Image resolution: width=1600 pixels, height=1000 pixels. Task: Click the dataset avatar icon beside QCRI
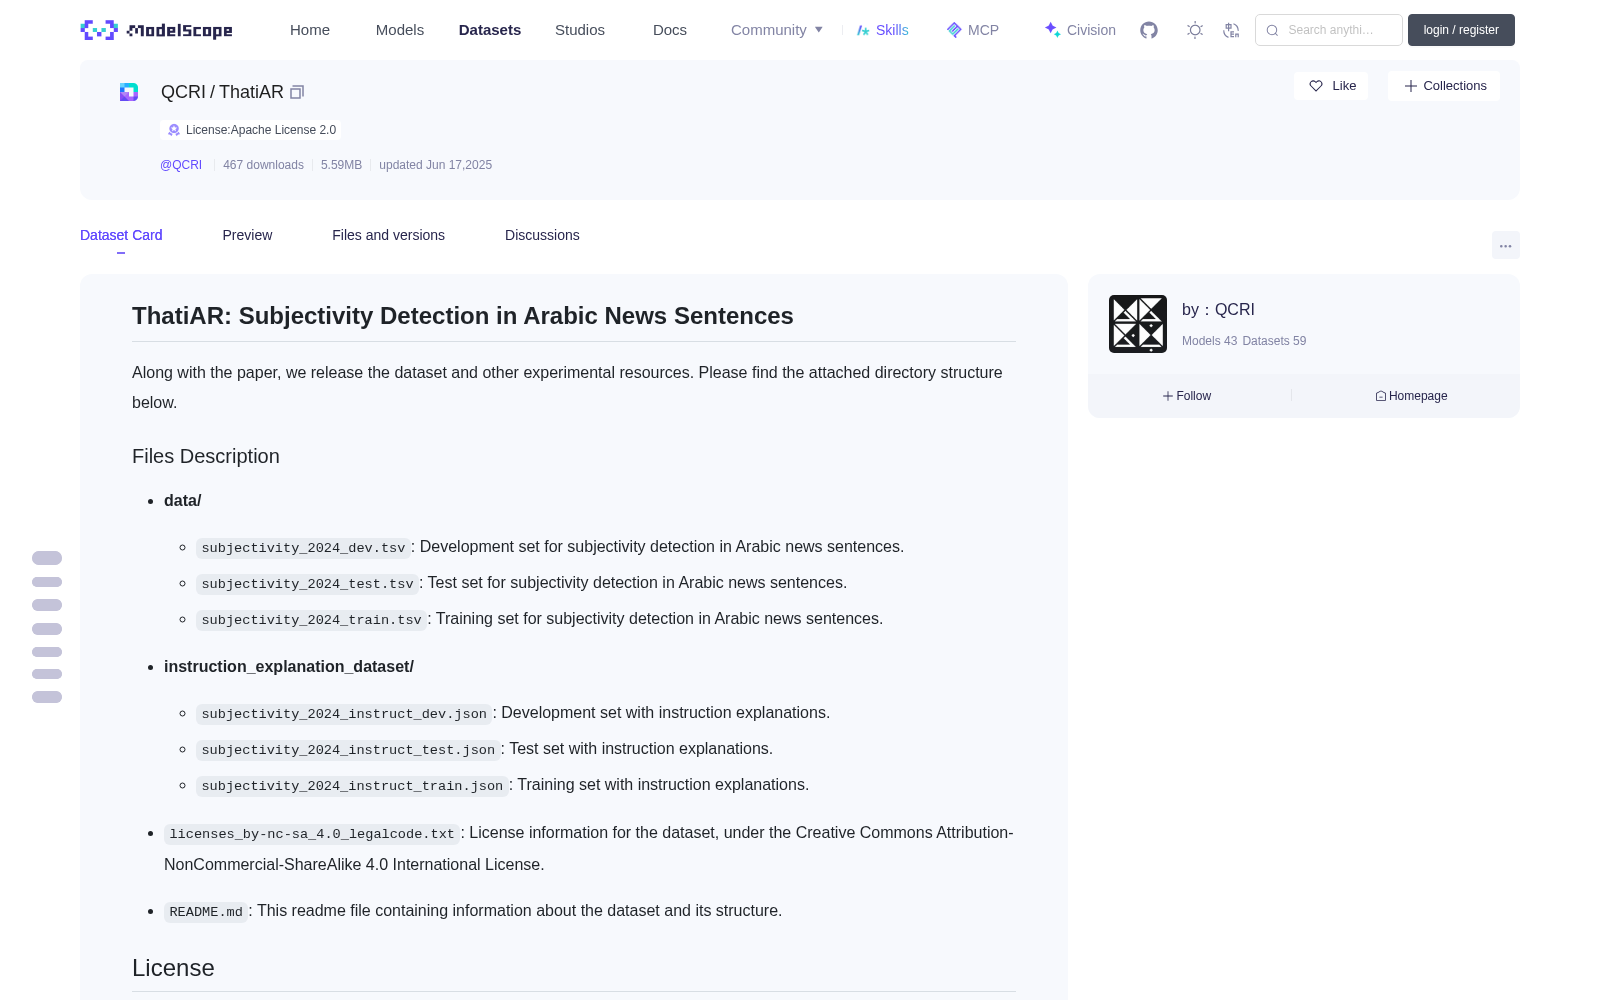pos(129,92)
